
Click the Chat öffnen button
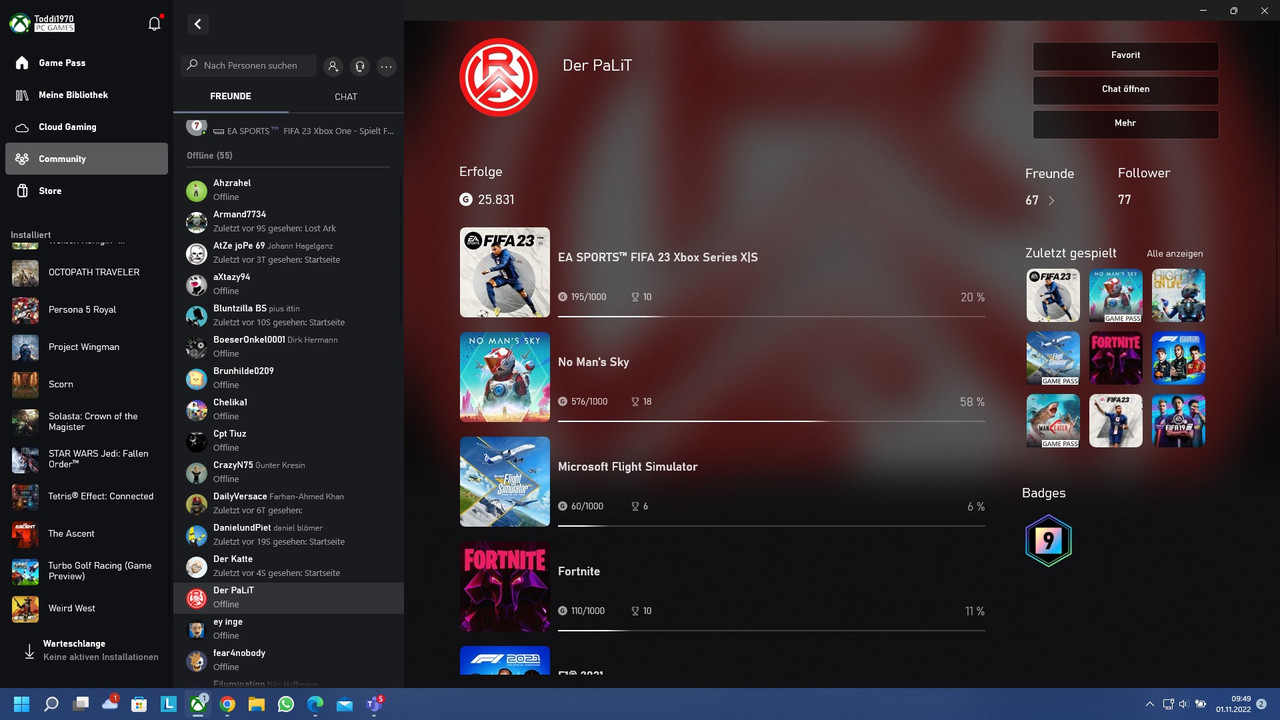click(1125, 90)
